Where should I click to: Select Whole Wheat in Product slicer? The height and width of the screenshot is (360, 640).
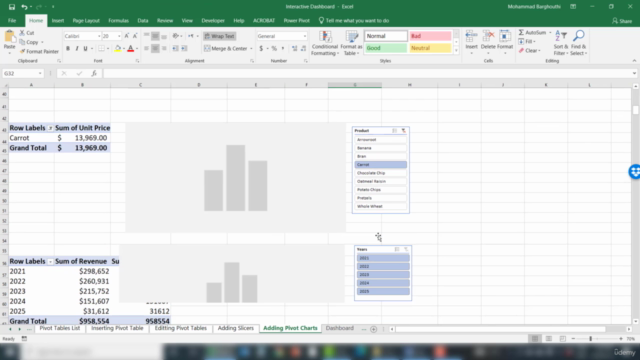[x=380, y=206]
